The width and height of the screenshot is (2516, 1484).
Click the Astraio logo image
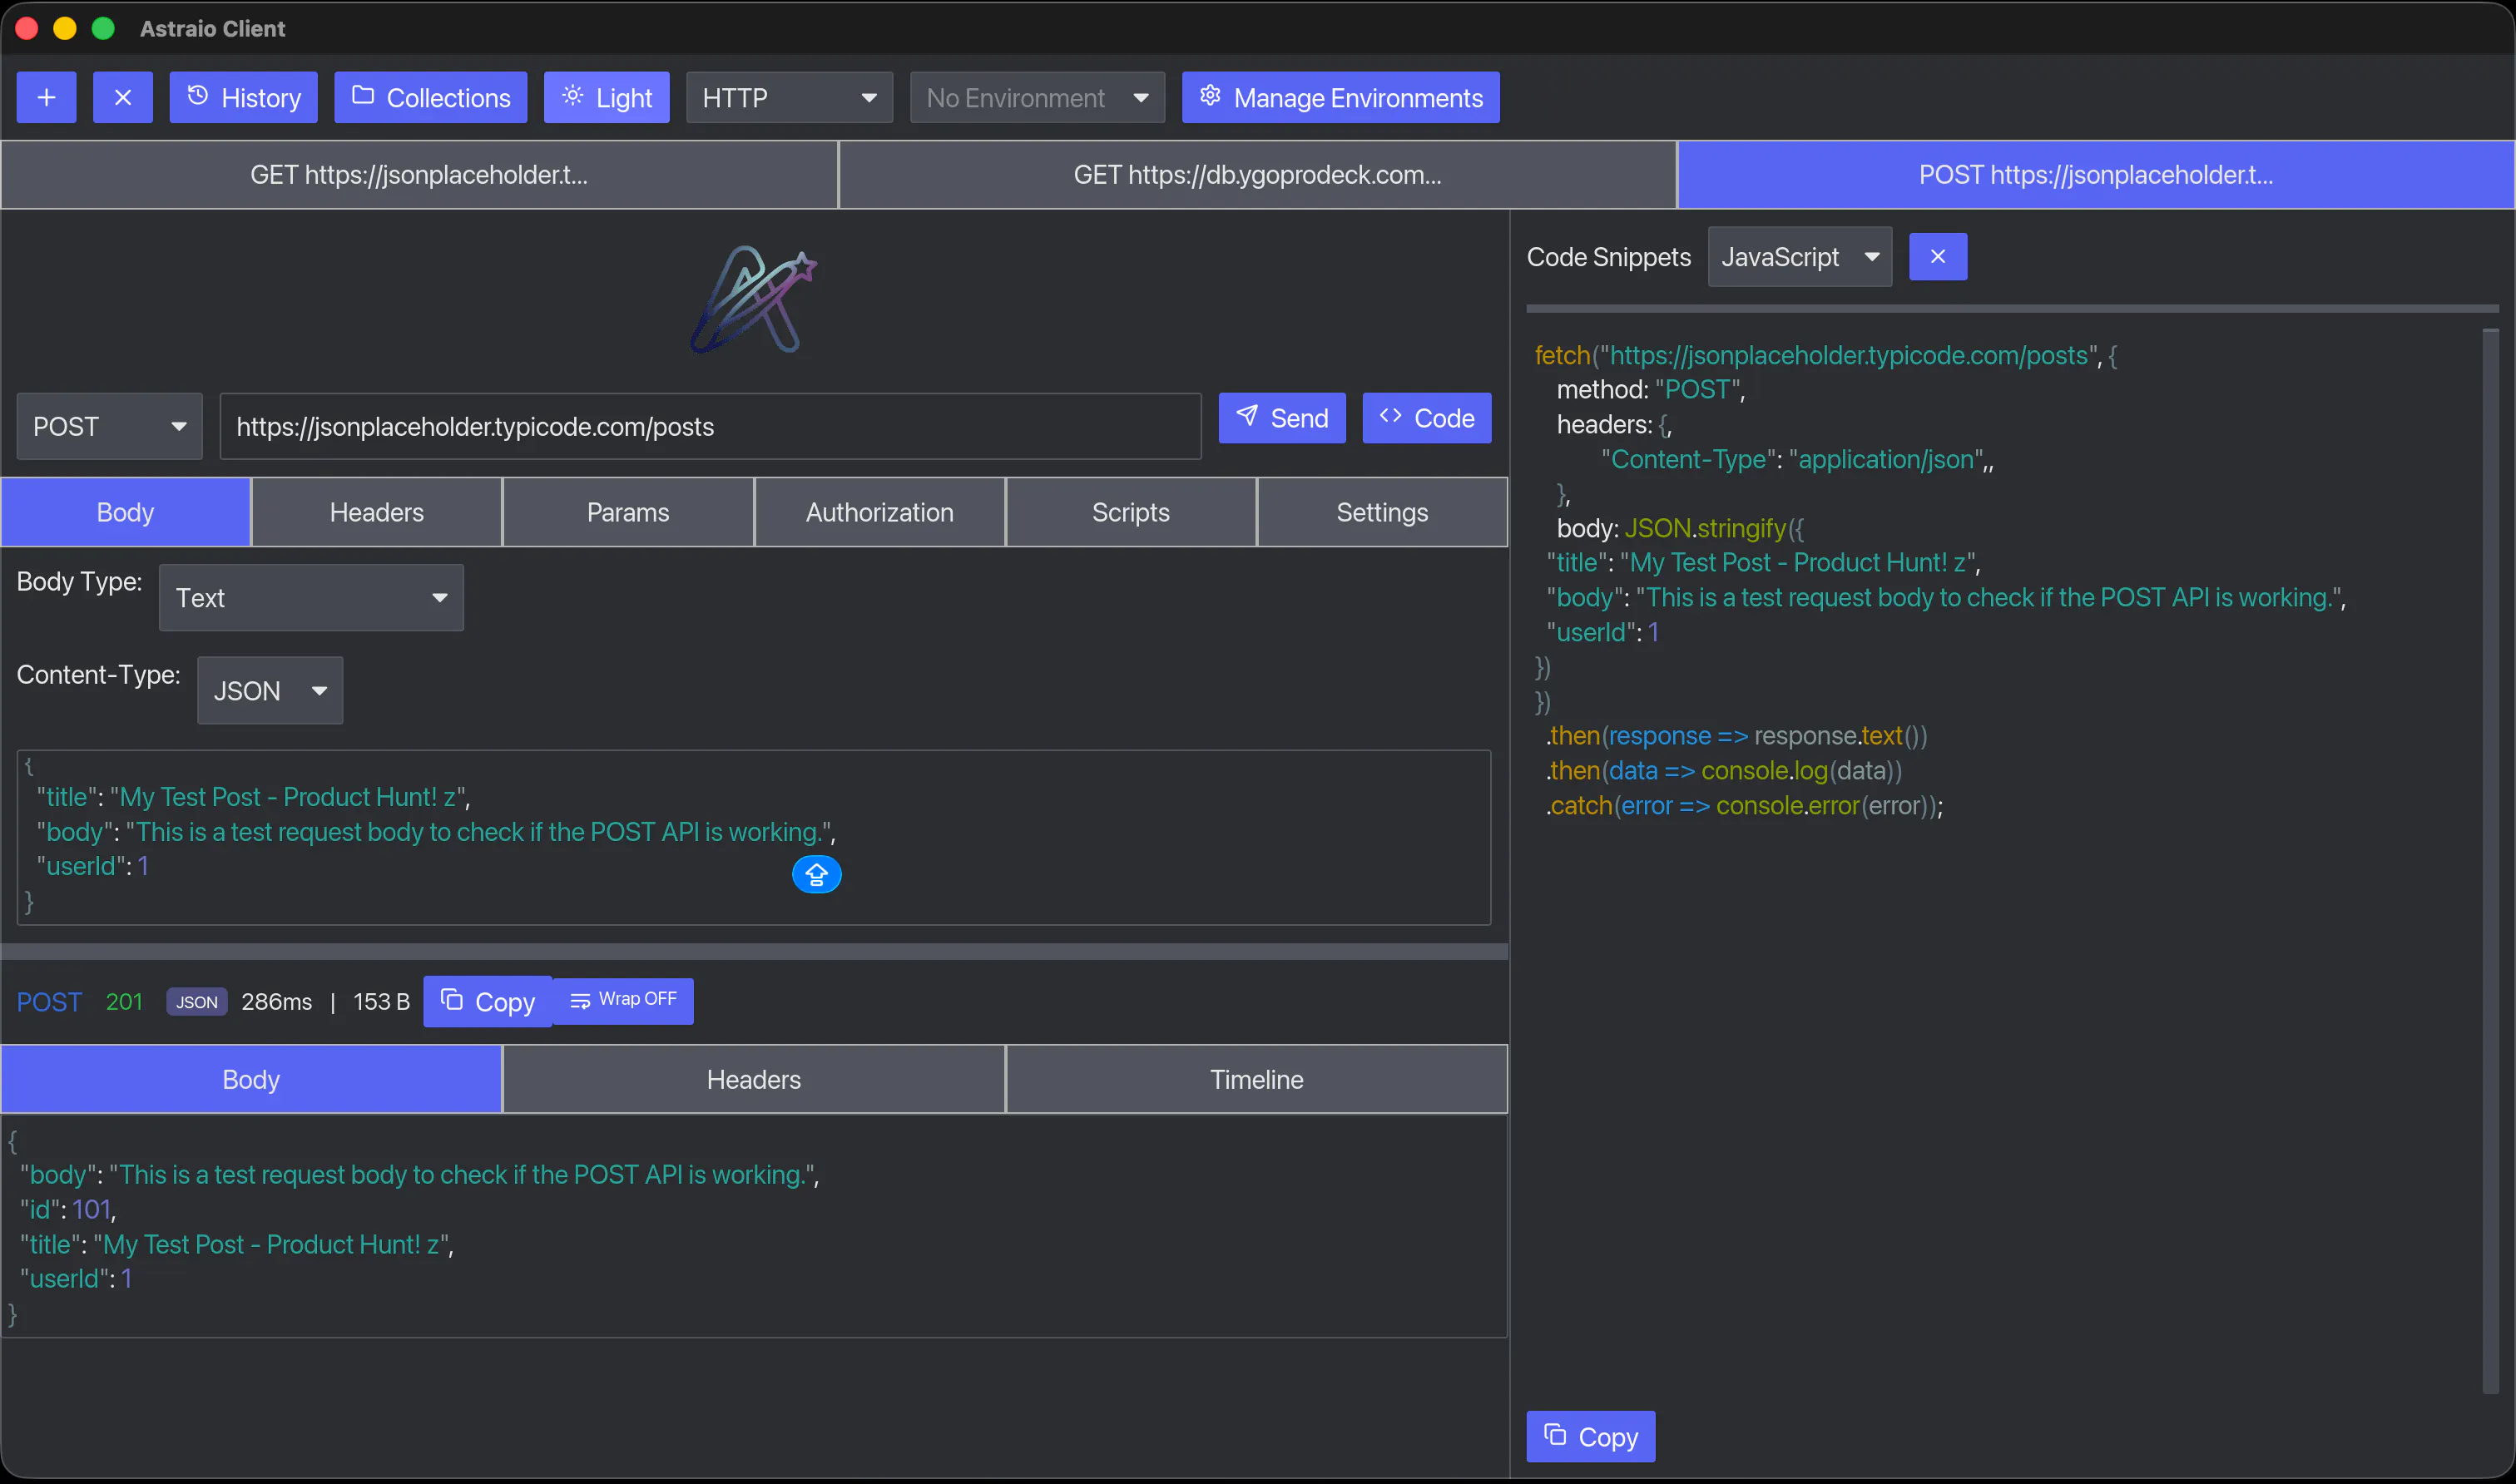[x=754, y=300]
